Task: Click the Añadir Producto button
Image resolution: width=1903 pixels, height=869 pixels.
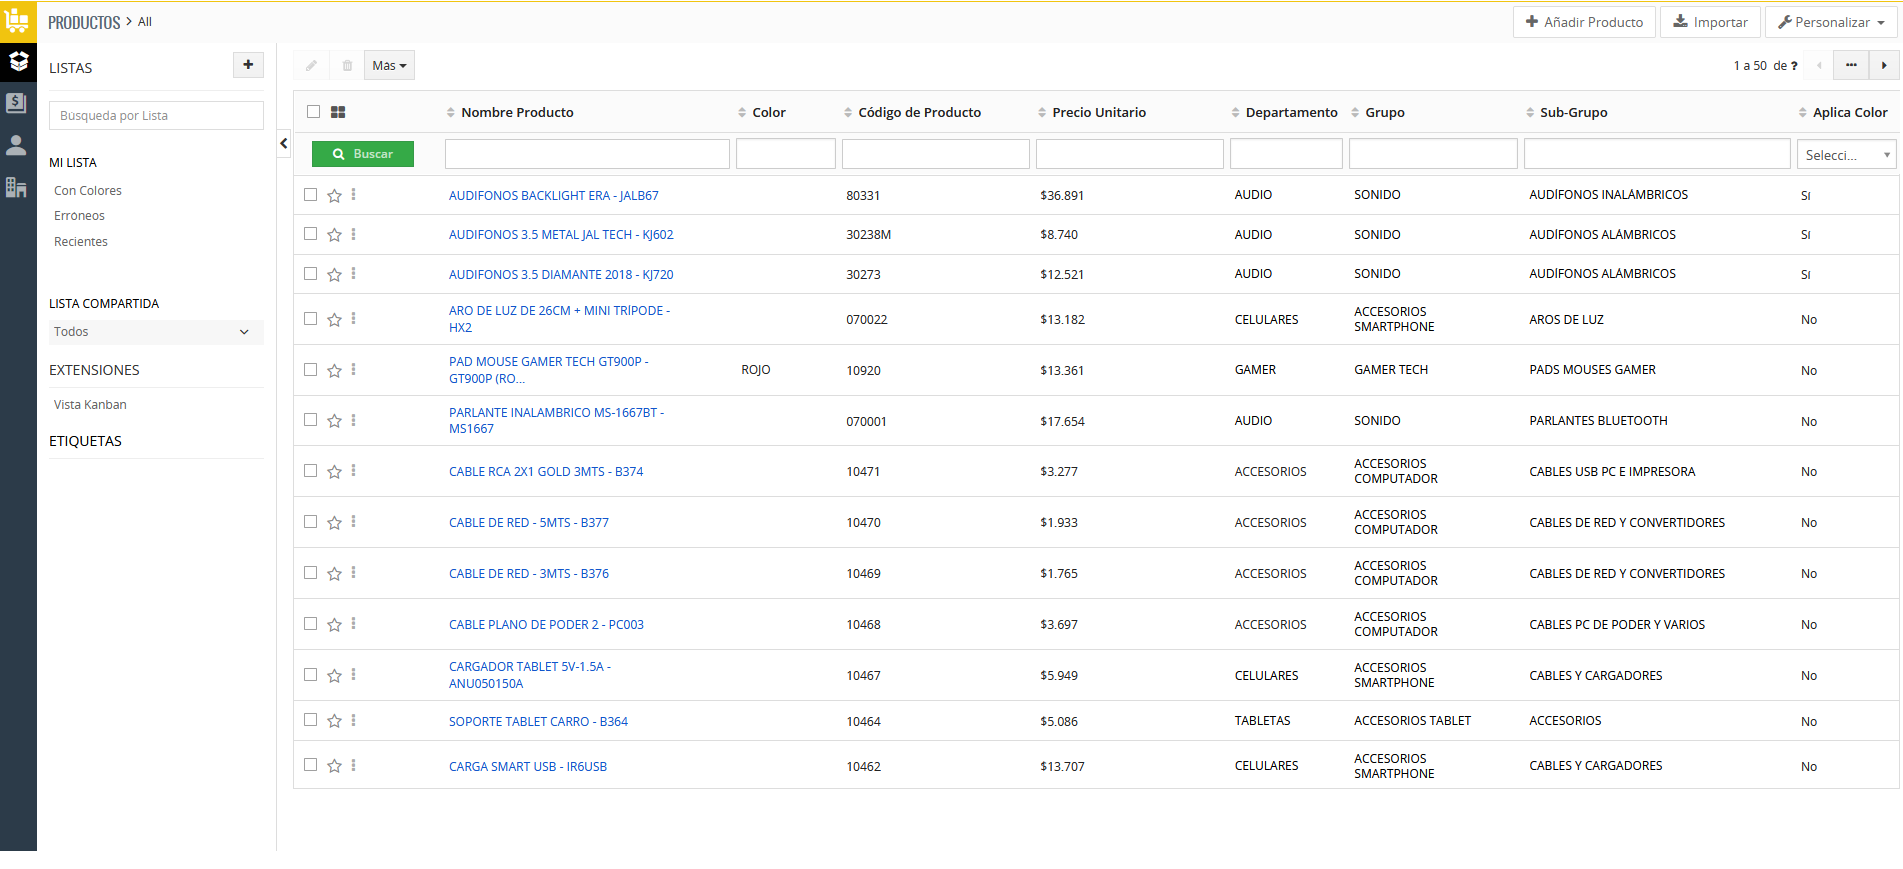Action: pyautogui.click(x=1584, y=22)
